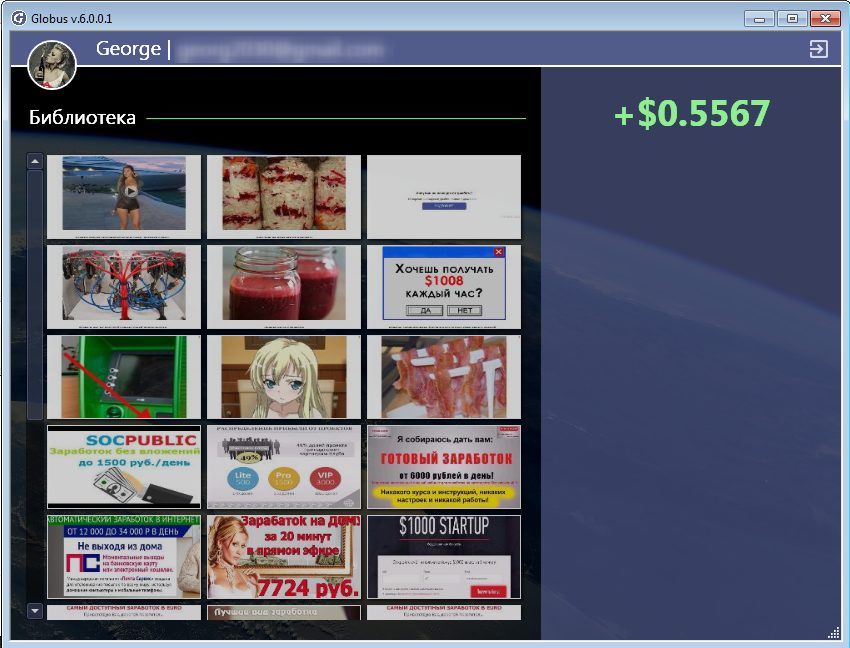Open the blonde anime girl thumbnail
This screenshot has height=648, width=850.
(283, 376)
